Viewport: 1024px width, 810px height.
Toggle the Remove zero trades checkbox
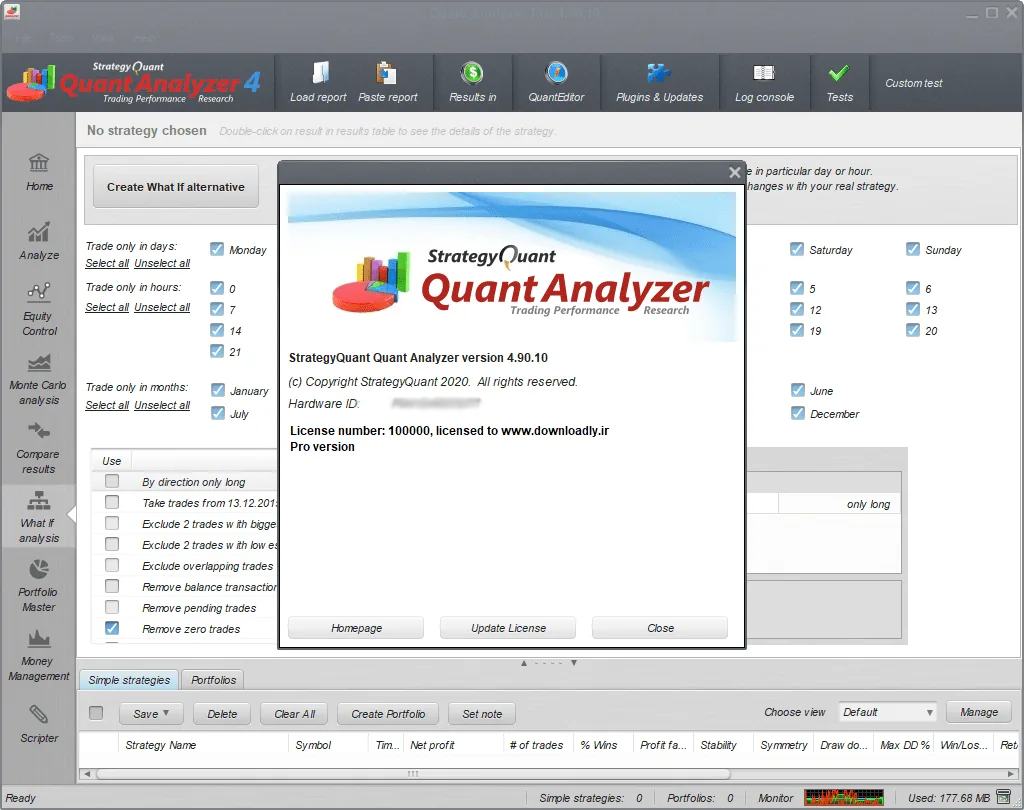pyautogui.click(x=112, y=628)
